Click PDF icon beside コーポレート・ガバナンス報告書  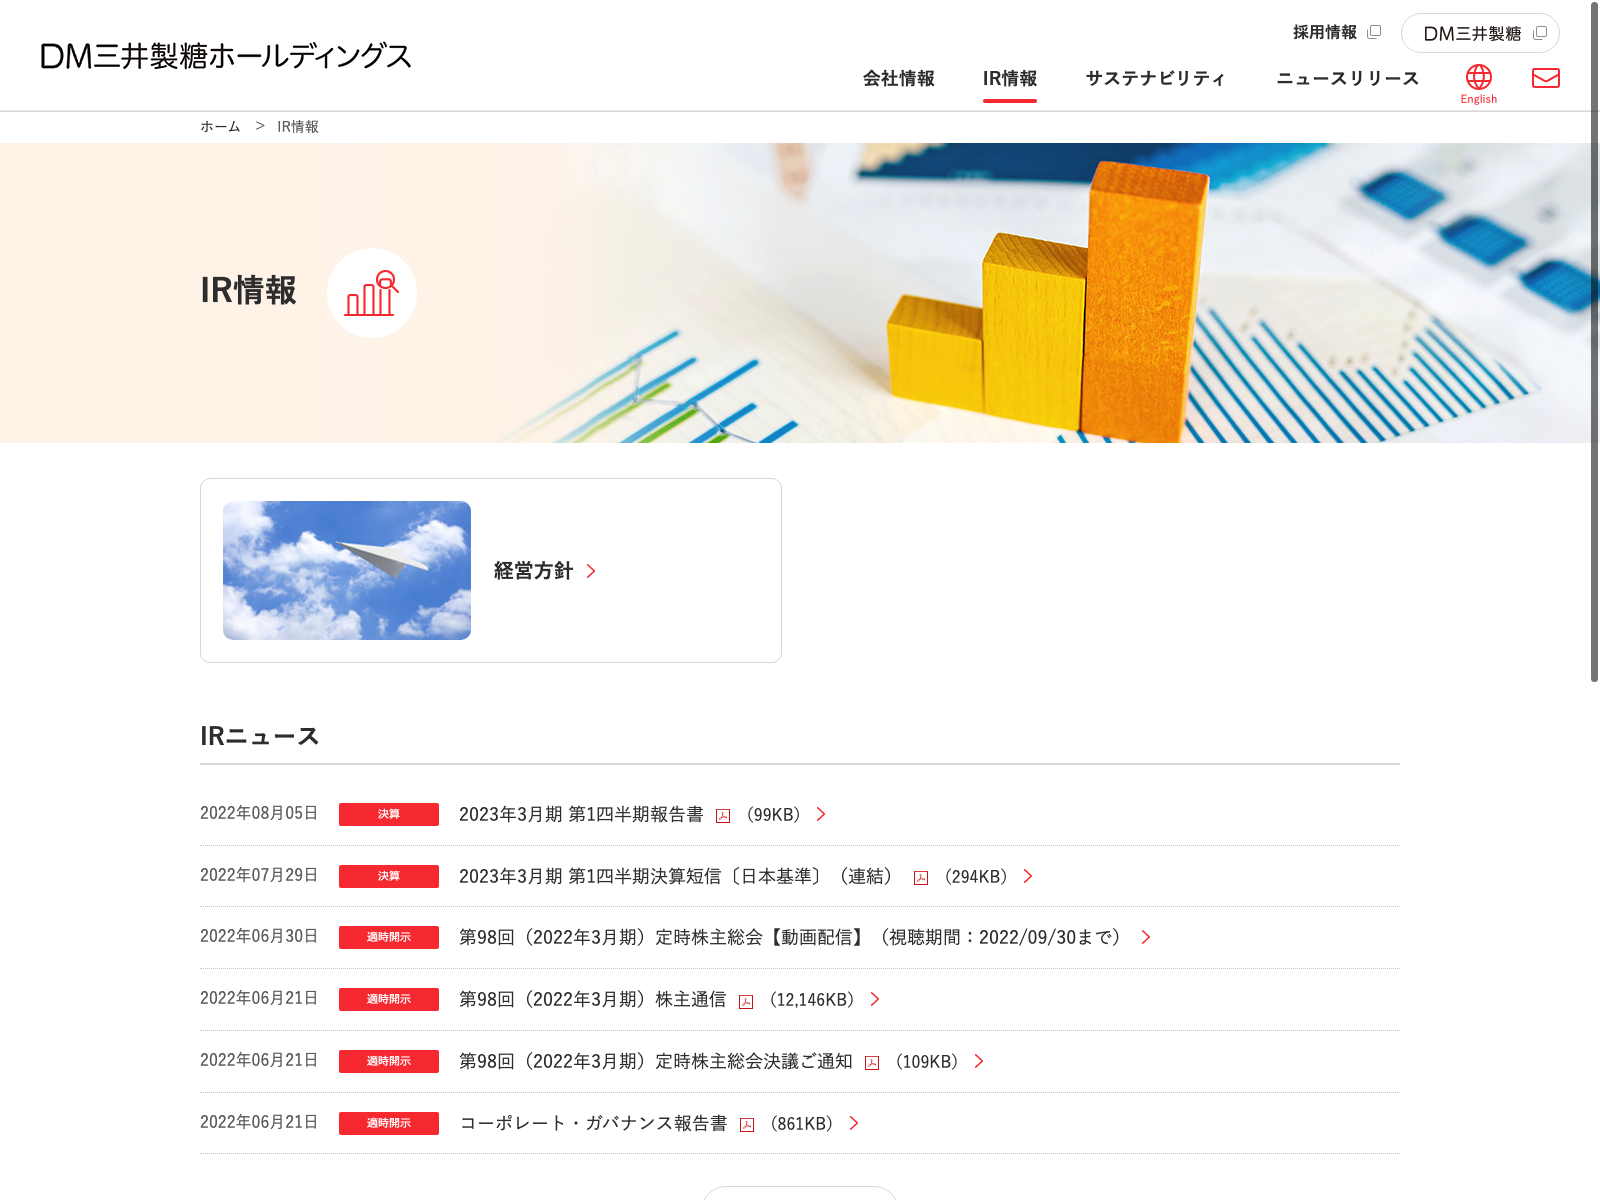747,1125
